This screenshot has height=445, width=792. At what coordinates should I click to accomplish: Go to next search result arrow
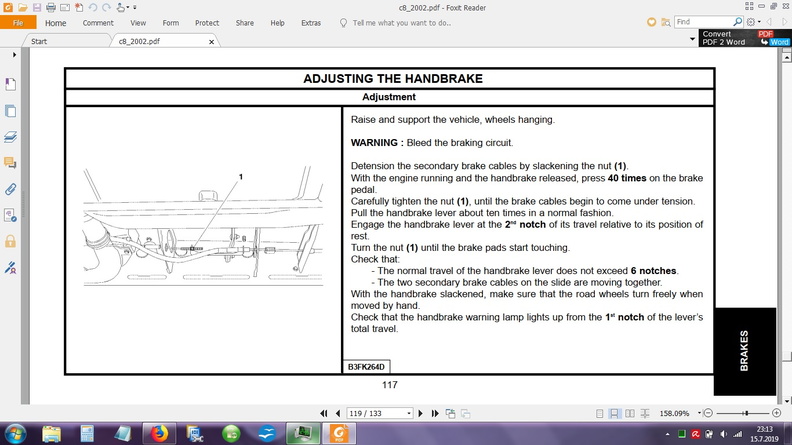(784, 22)
